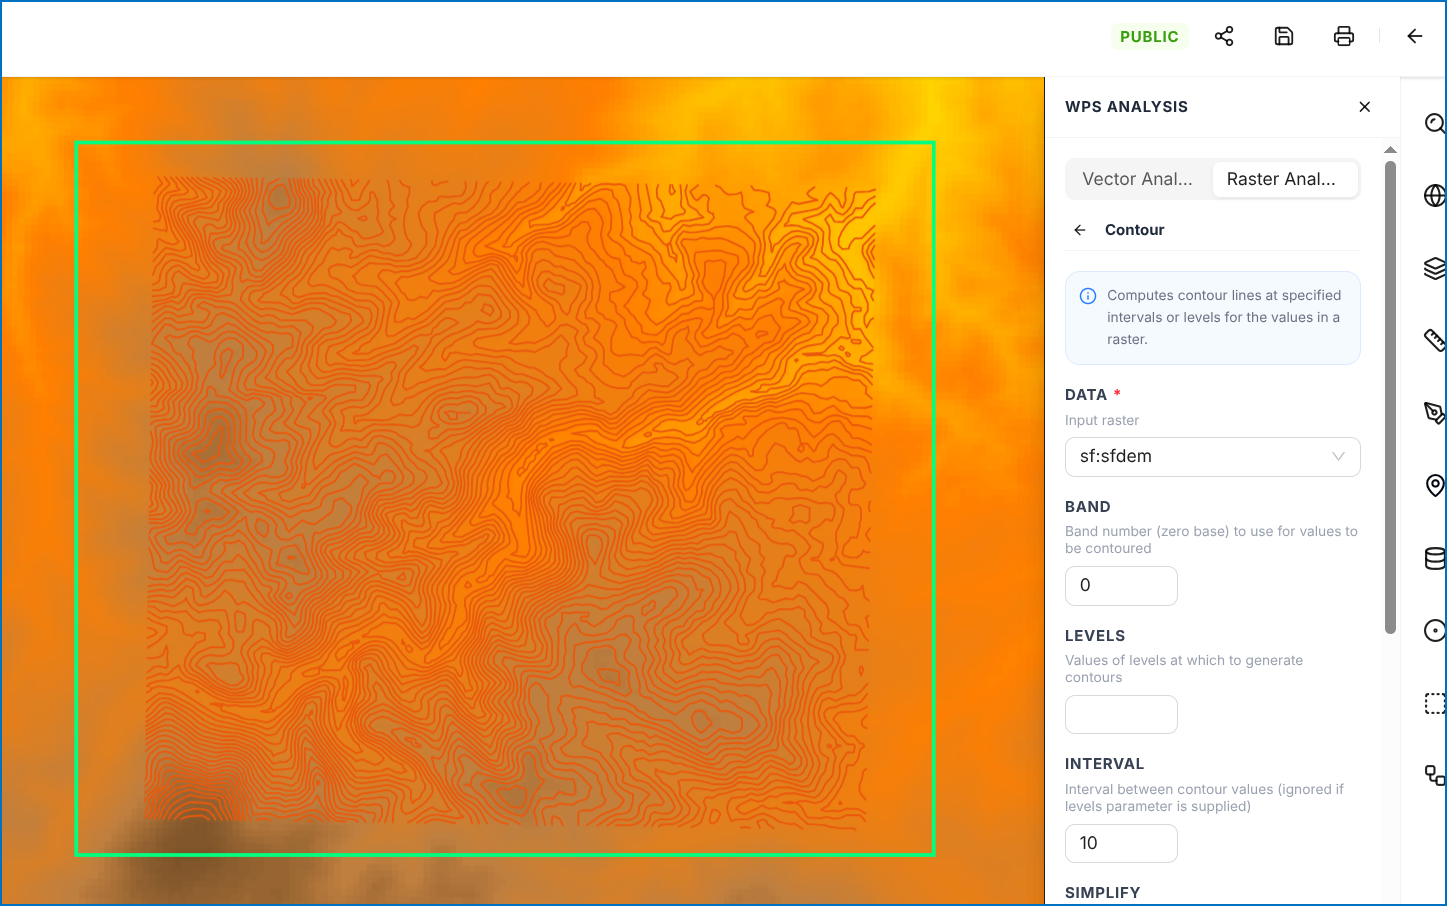Screen dimensions: 1447x906
Task: Open the connected nodes analysis icon
Action: click(1435, 775)
